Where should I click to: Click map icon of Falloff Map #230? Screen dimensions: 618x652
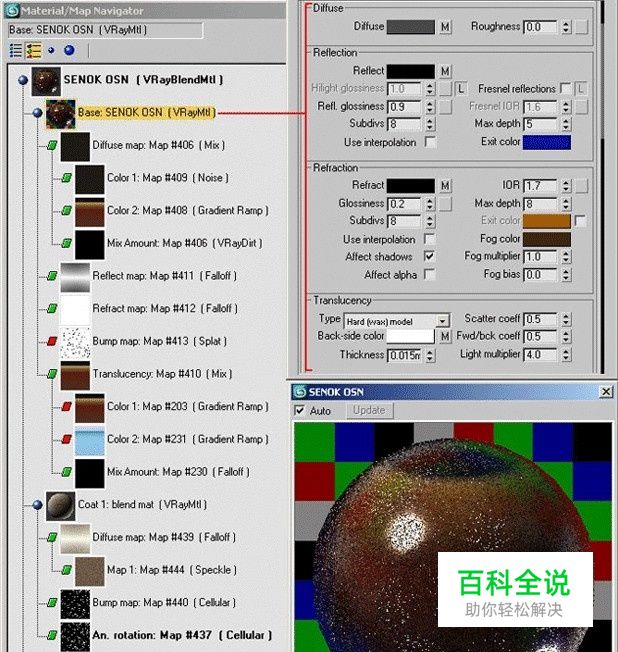(67, 472)
